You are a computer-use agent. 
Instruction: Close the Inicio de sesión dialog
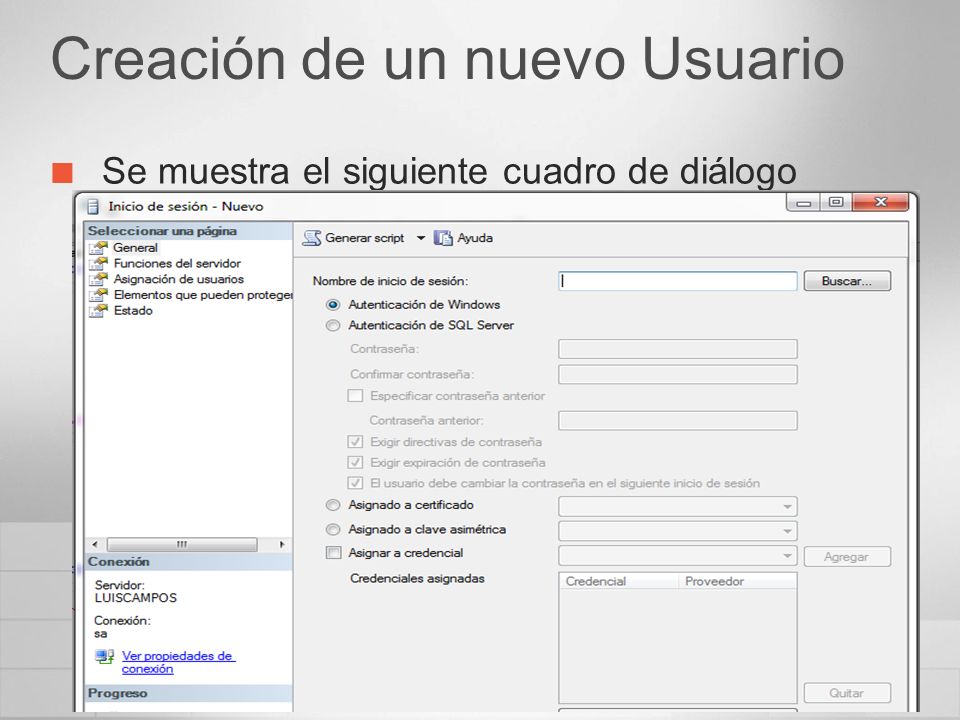click(880, 203)
